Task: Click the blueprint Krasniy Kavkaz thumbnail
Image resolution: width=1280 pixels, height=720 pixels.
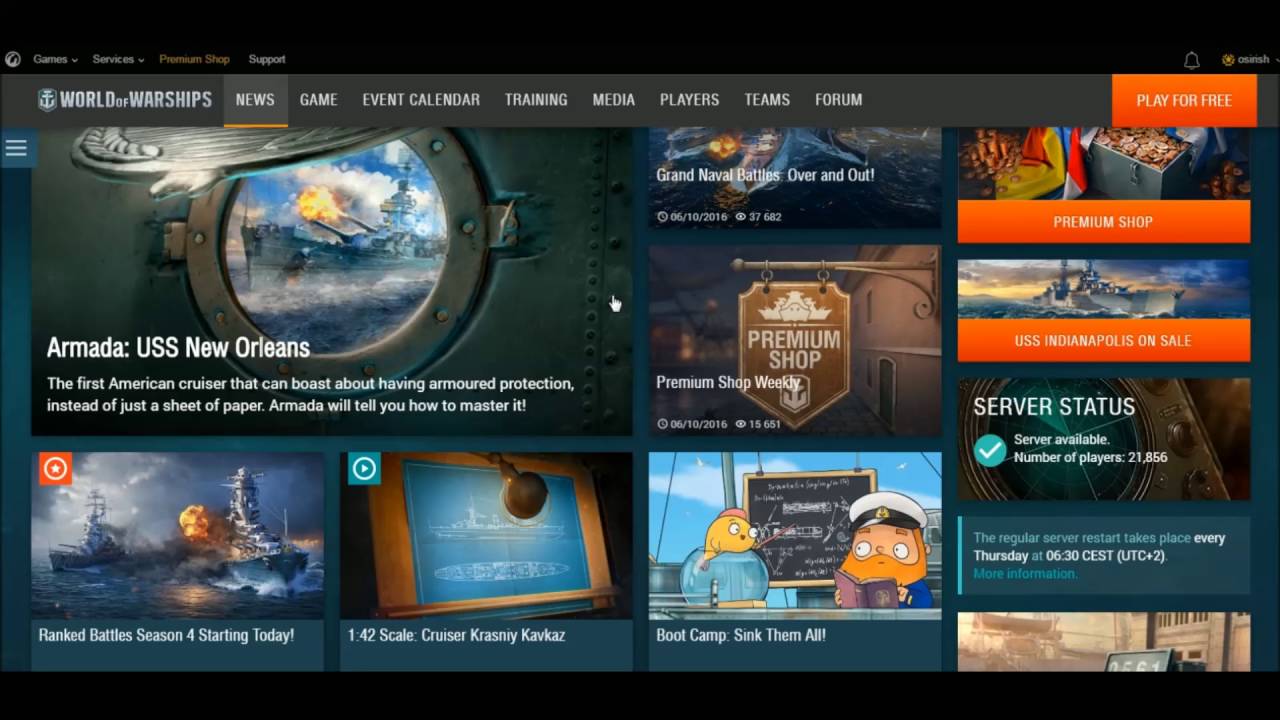Action: (x=486, y=535)
